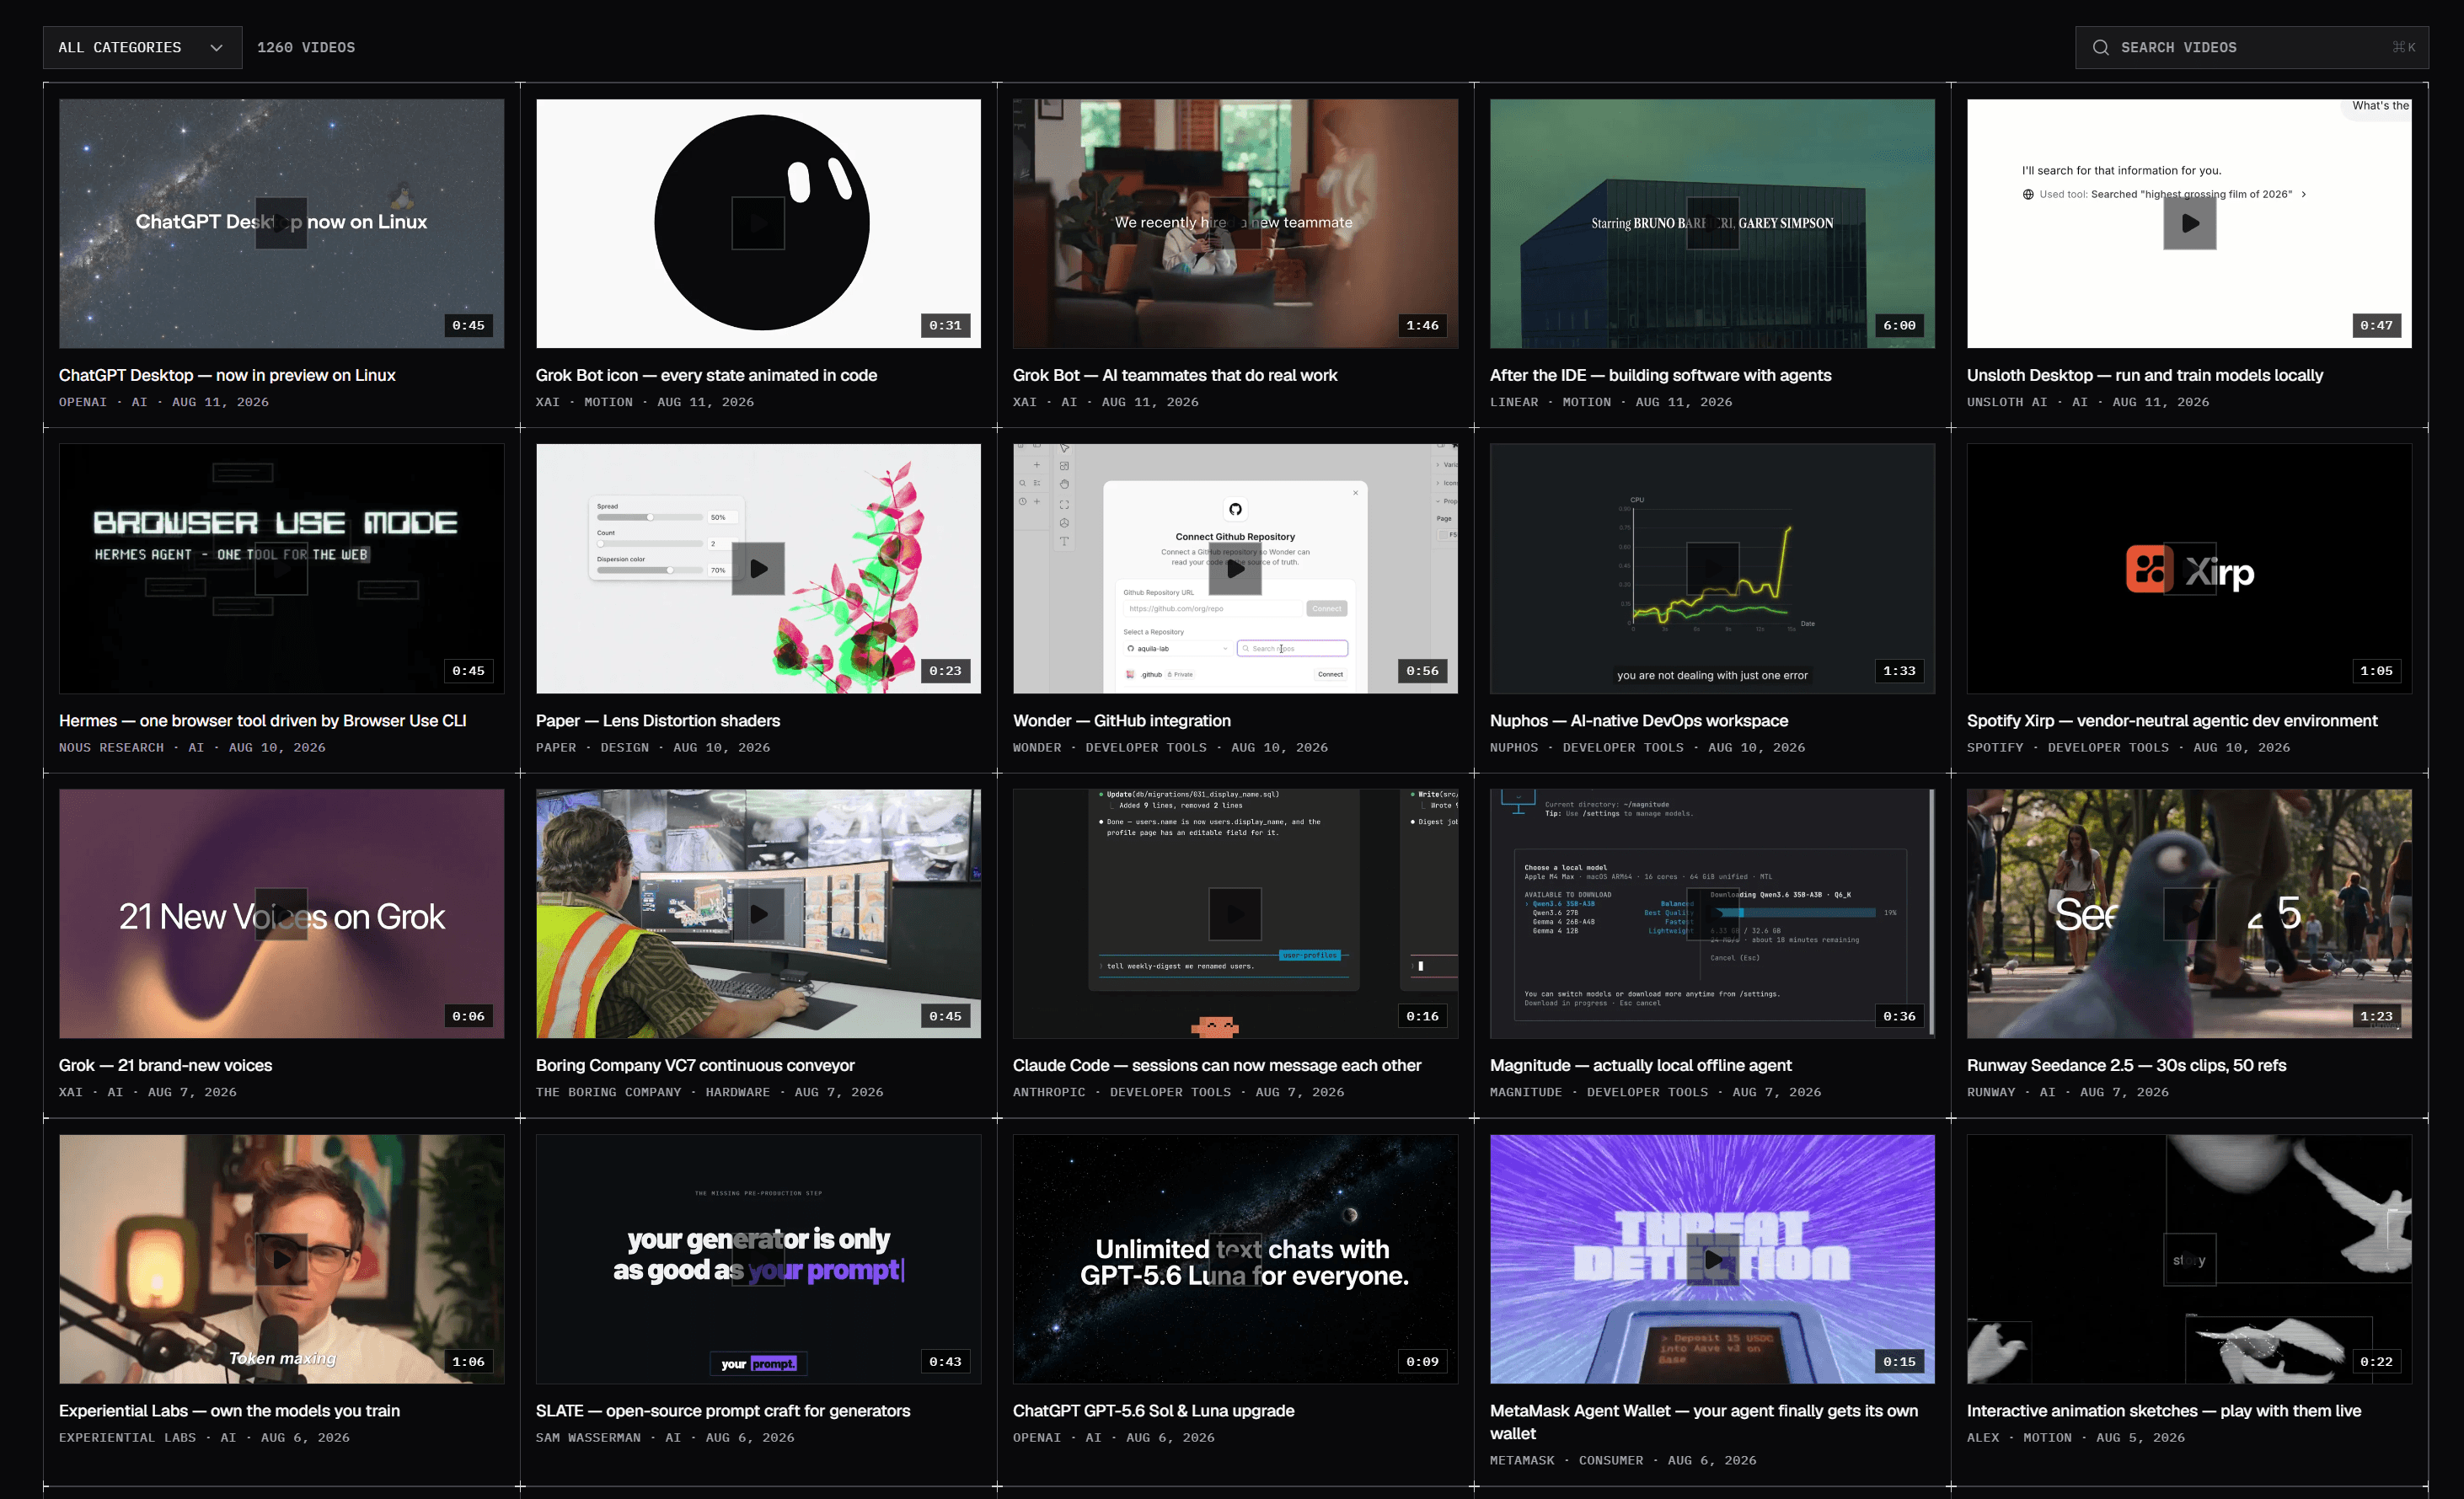The width and height of the screenshot is (2464, 1499).
Task: Click the Hermes Browser Use Mode thumbnail
Action: (x=281, y=568)
